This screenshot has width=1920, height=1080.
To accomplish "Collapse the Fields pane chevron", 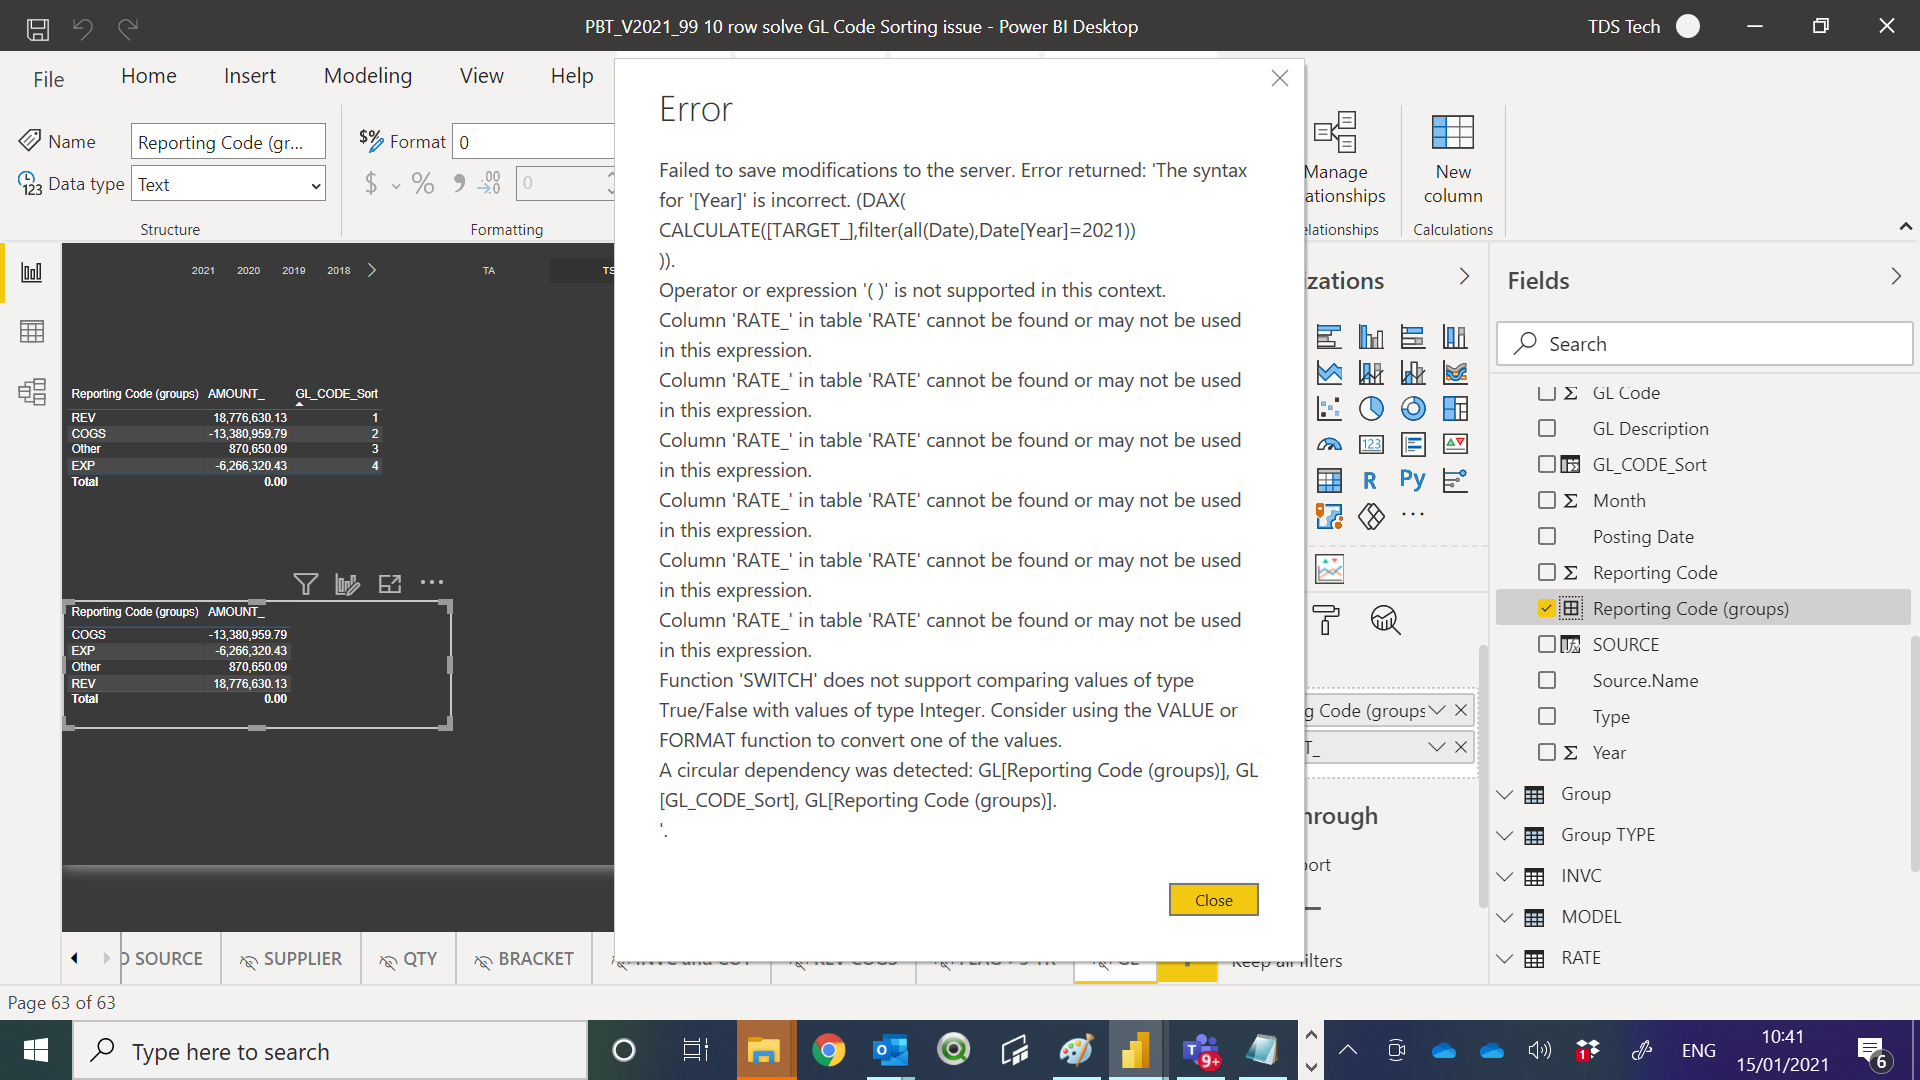I will point(1896,277).
